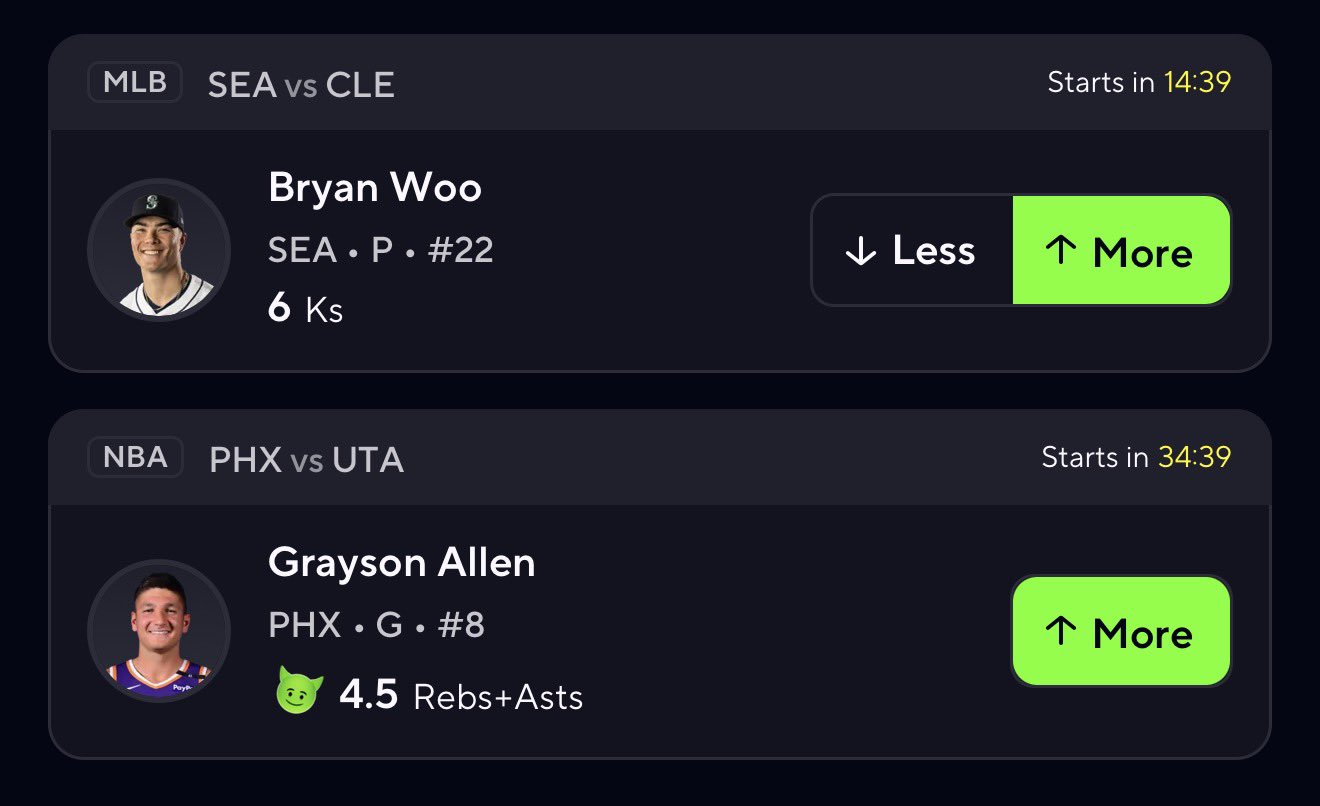Click the green demon emoji icon
Screen dimensions: 1320x806
coord(299,694)
